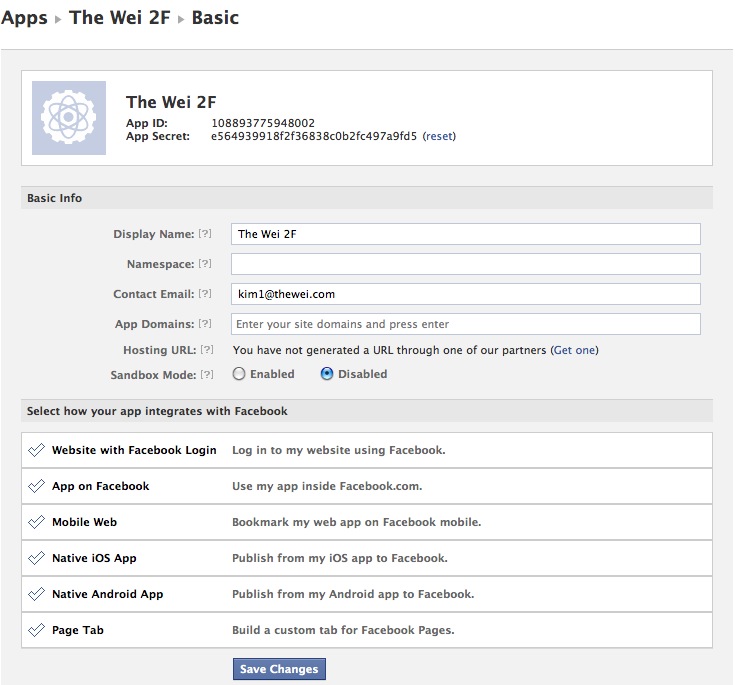The width and height of the screenshot is (735, 685).
Task: Expand the Website with Facebook Login section
Action: 134,450
